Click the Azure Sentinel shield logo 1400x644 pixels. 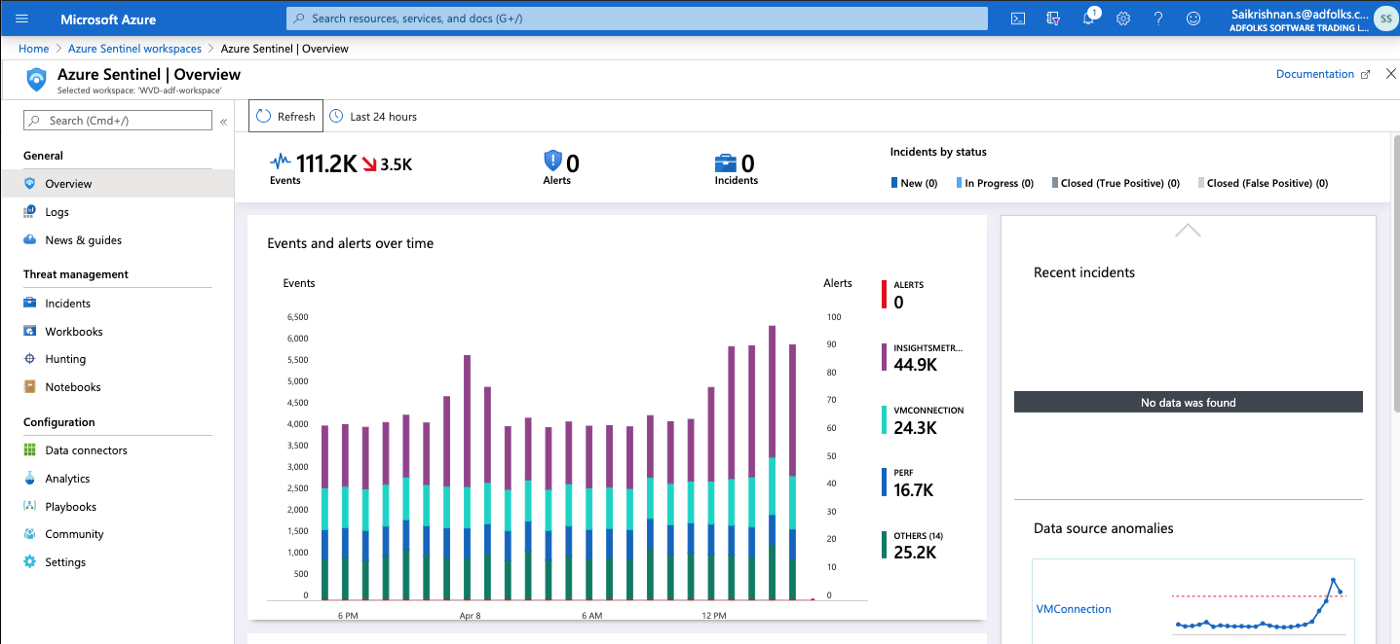[x=37, y=79]
